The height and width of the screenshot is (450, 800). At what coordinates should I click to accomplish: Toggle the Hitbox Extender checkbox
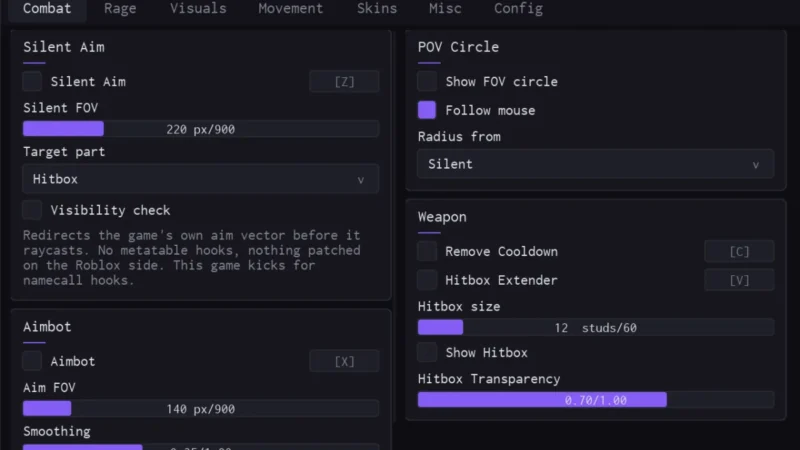(427, 280)
